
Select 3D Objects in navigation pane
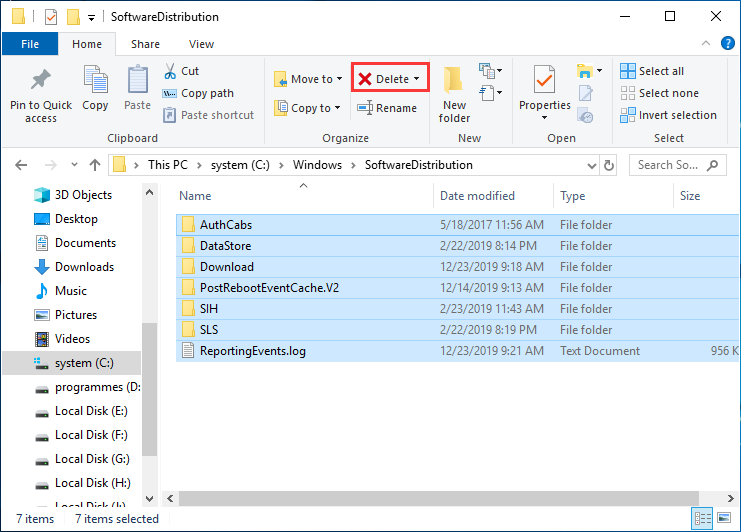click(73, 195)
